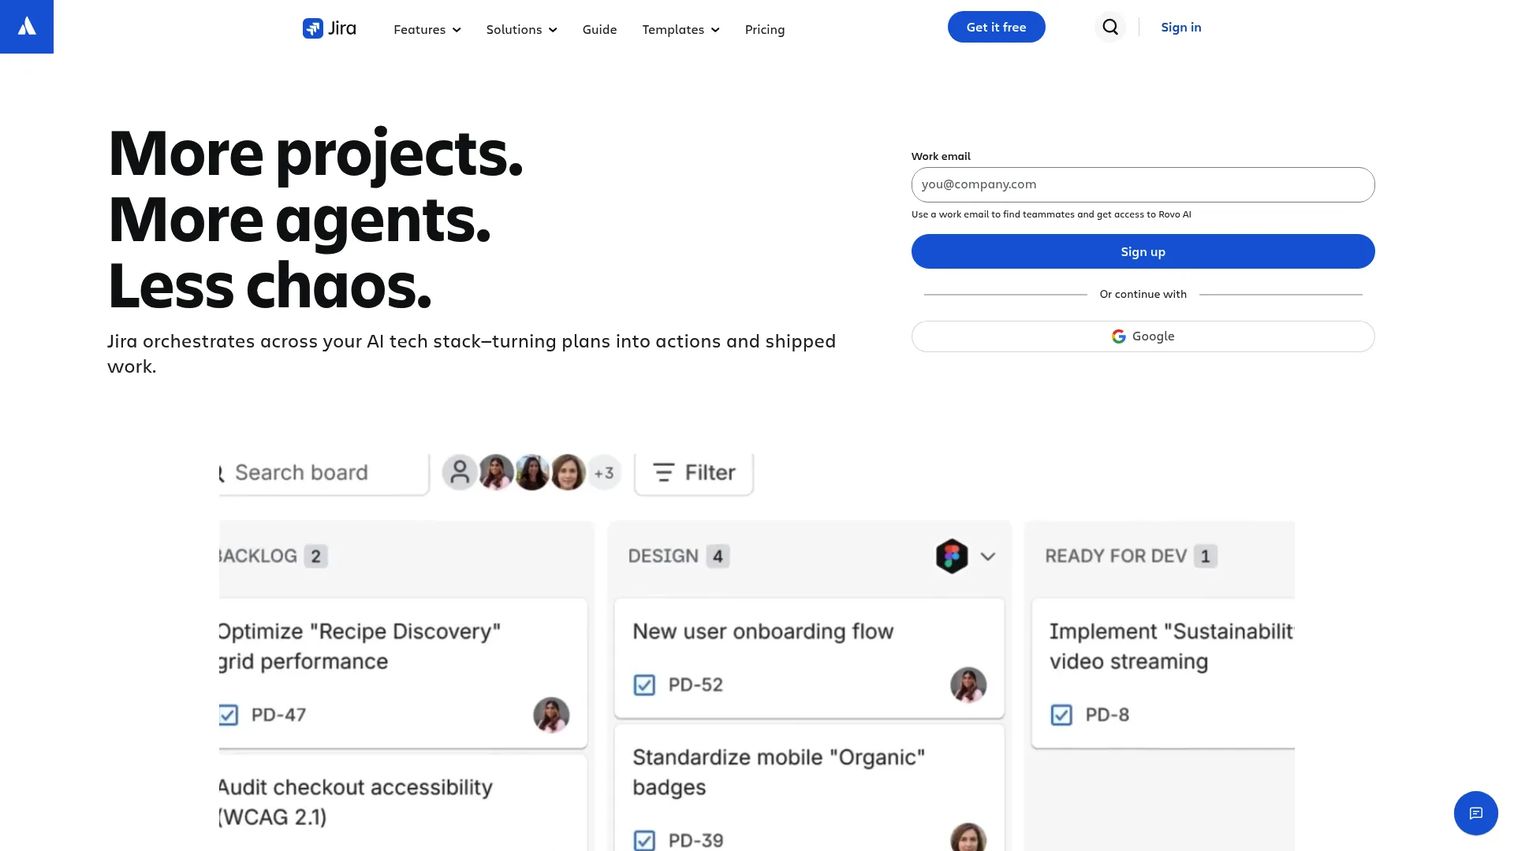Viewport: 1514px width, 851px height.
Task: Click the blue Sign up button
Action: pyautogui.click(x=1143, y=251)
